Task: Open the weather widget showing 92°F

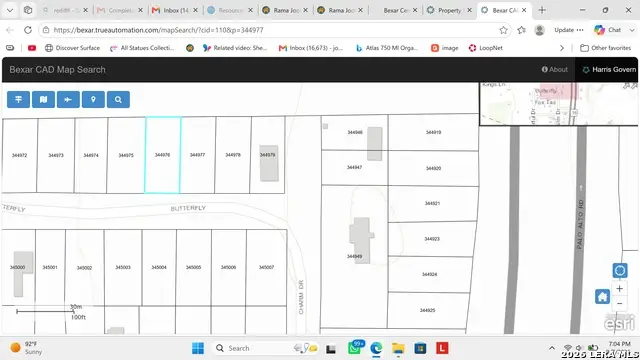Action: coord(26,348)
